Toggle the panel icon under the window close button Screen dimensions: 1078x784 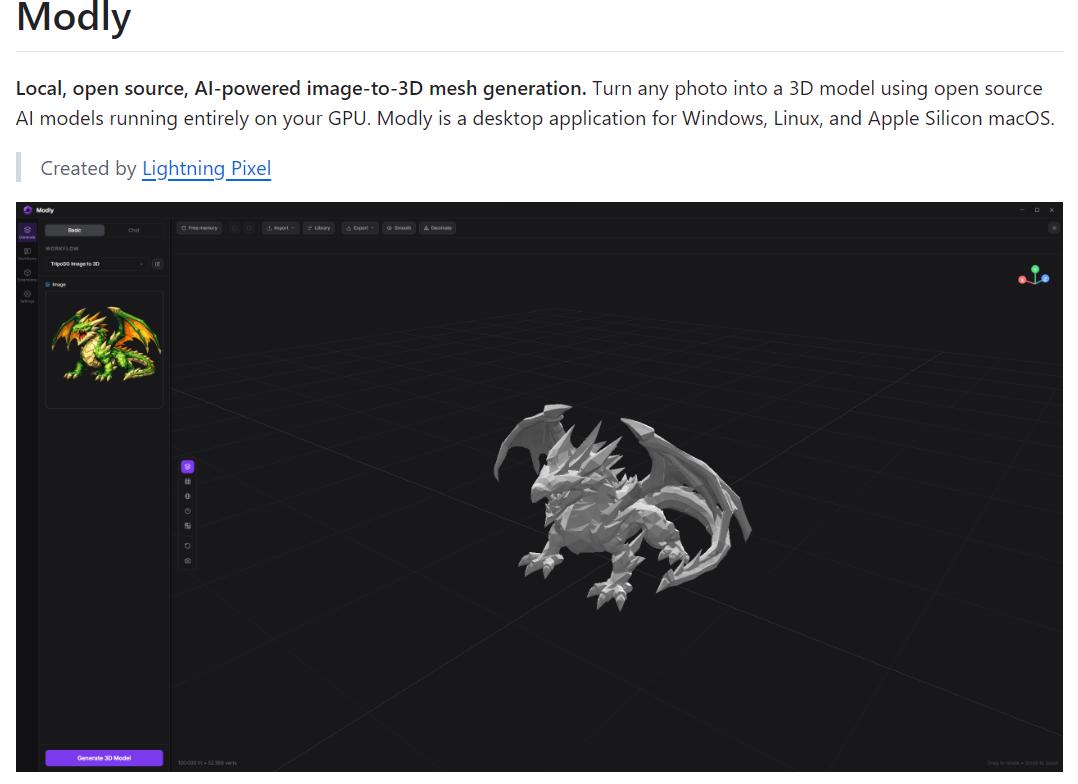coord(1053,228)
